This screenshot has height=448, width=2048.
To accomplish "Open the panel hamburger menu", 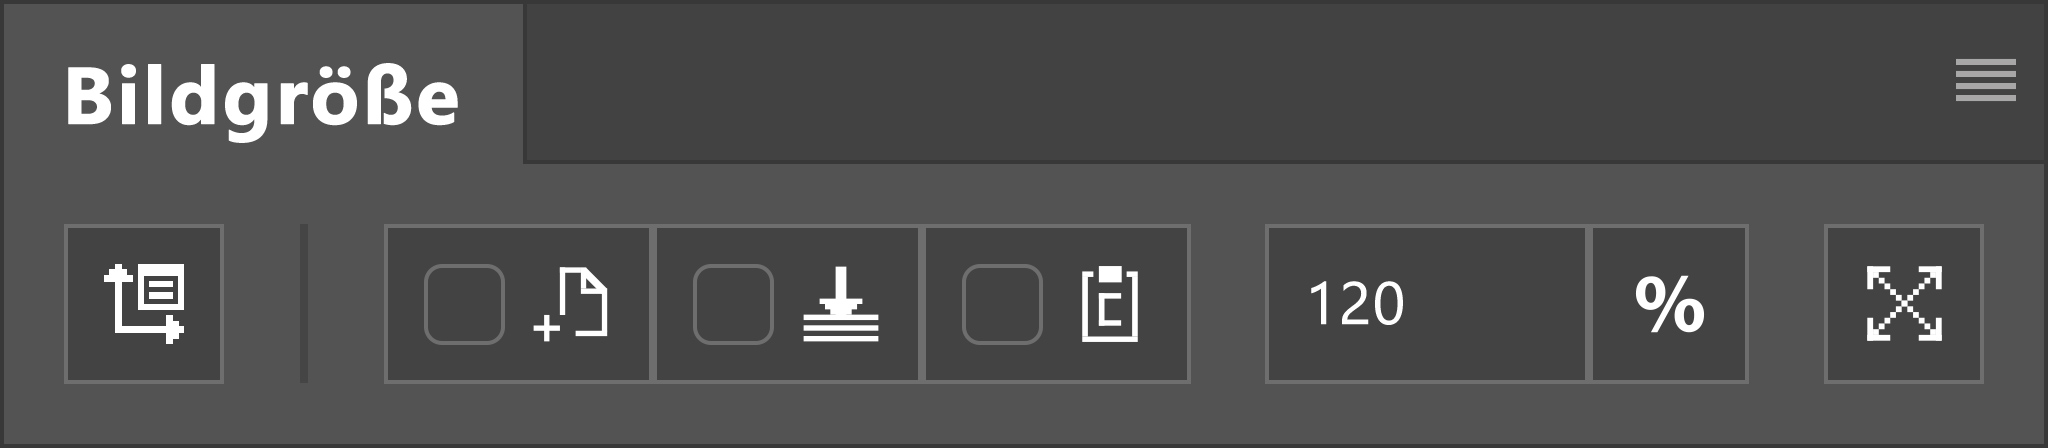I will coord(1985,81).
